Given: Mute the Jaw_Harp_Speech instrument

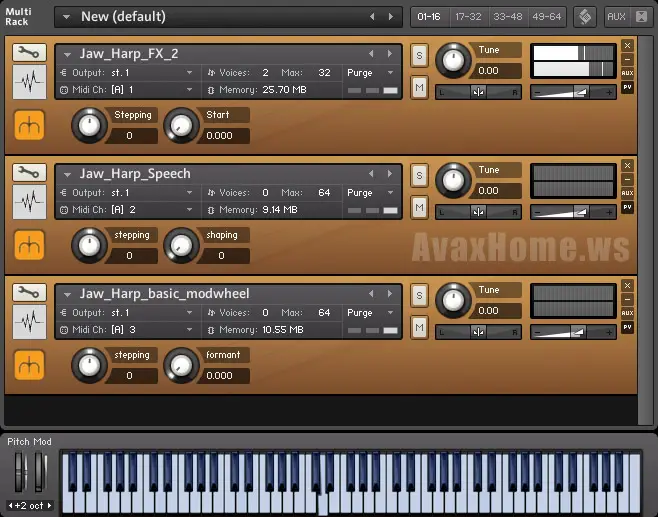Looking at the screenshot, I should (x=419, y=207).
